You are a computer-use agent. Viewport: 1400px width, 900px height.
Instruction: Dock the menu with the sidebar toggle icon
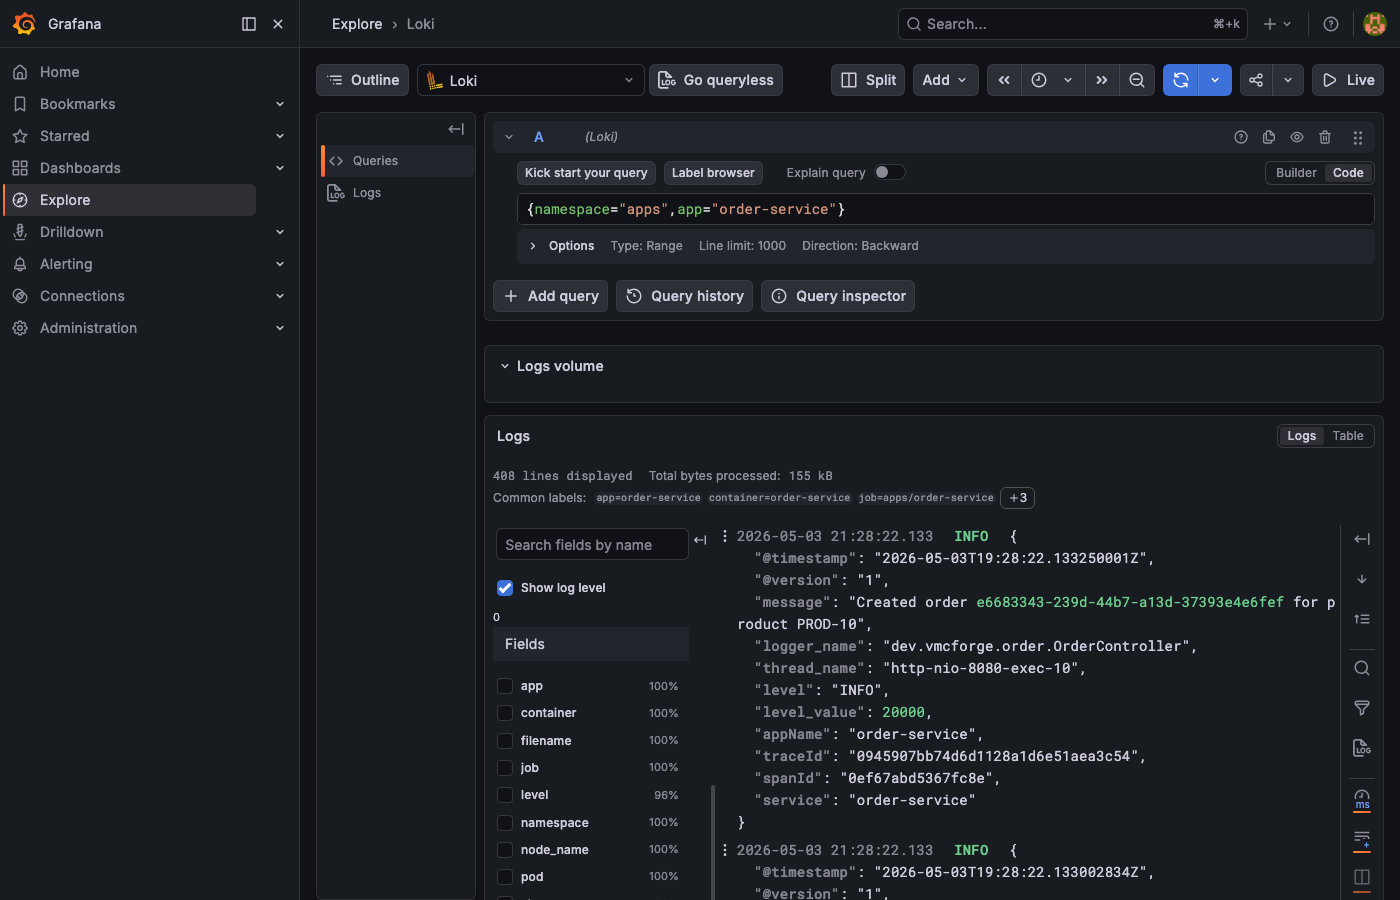point(249,24)
